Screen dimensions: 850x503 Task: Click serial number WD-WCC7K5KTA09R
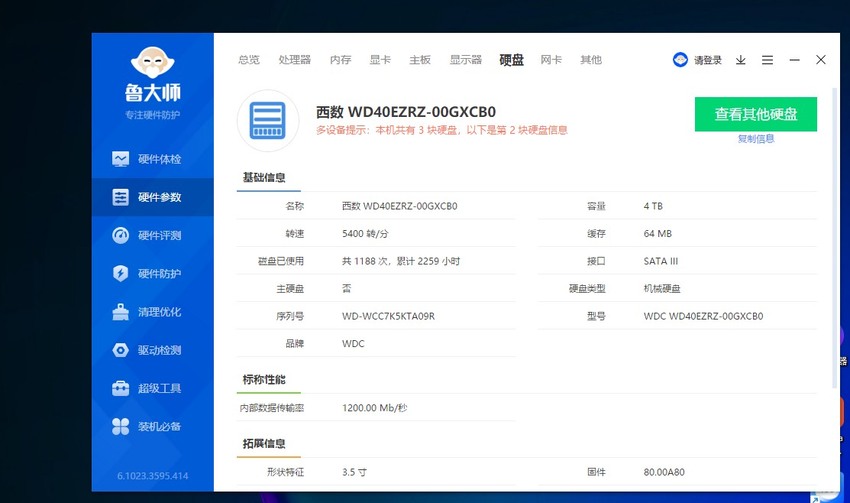pos(388,316)
